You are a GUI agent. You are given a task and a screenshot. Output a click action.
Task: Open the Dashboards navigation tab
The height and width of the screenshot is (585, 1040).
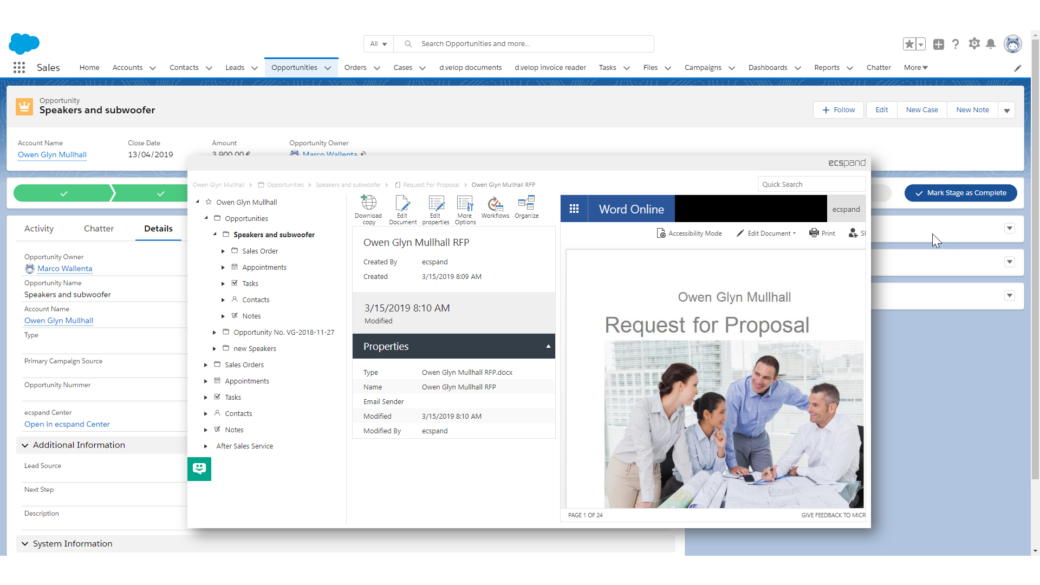(767, 68)
